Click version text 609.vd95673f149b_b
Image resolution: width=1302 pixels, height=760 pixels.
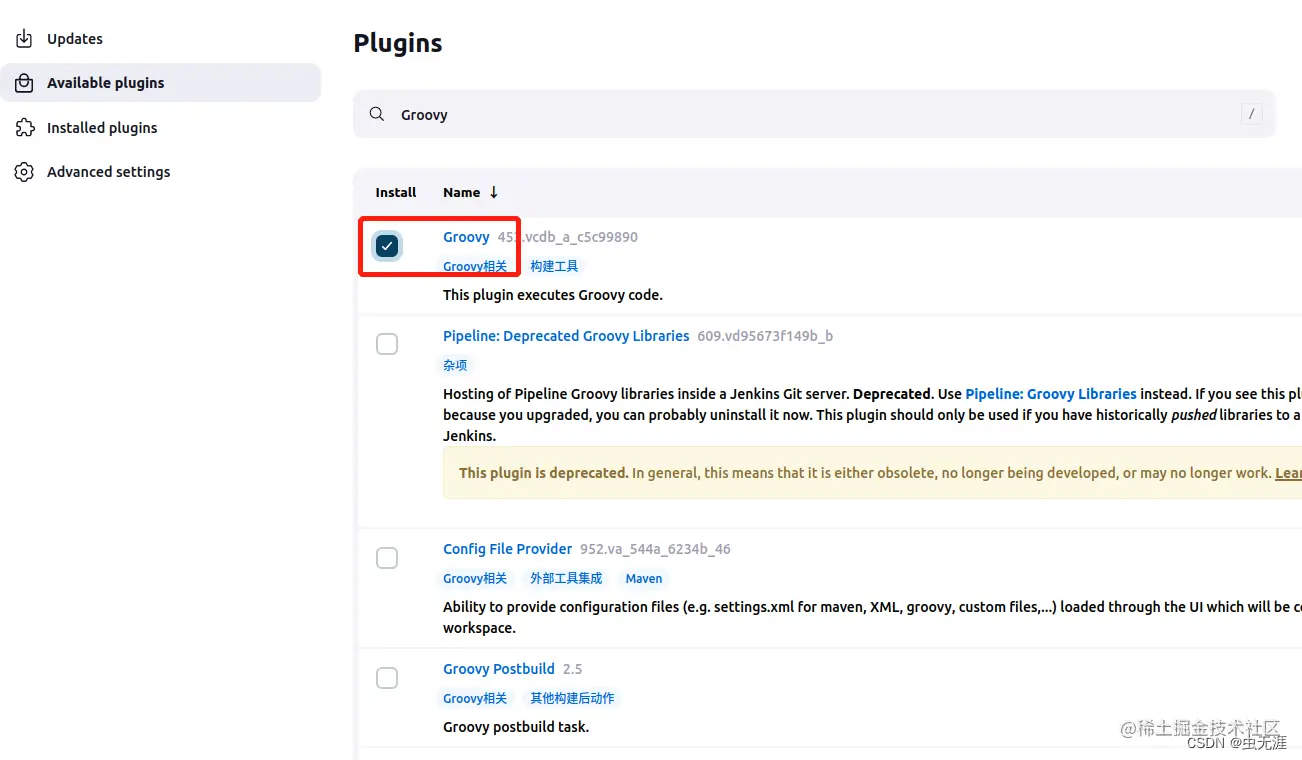click(x=765, y=336)
